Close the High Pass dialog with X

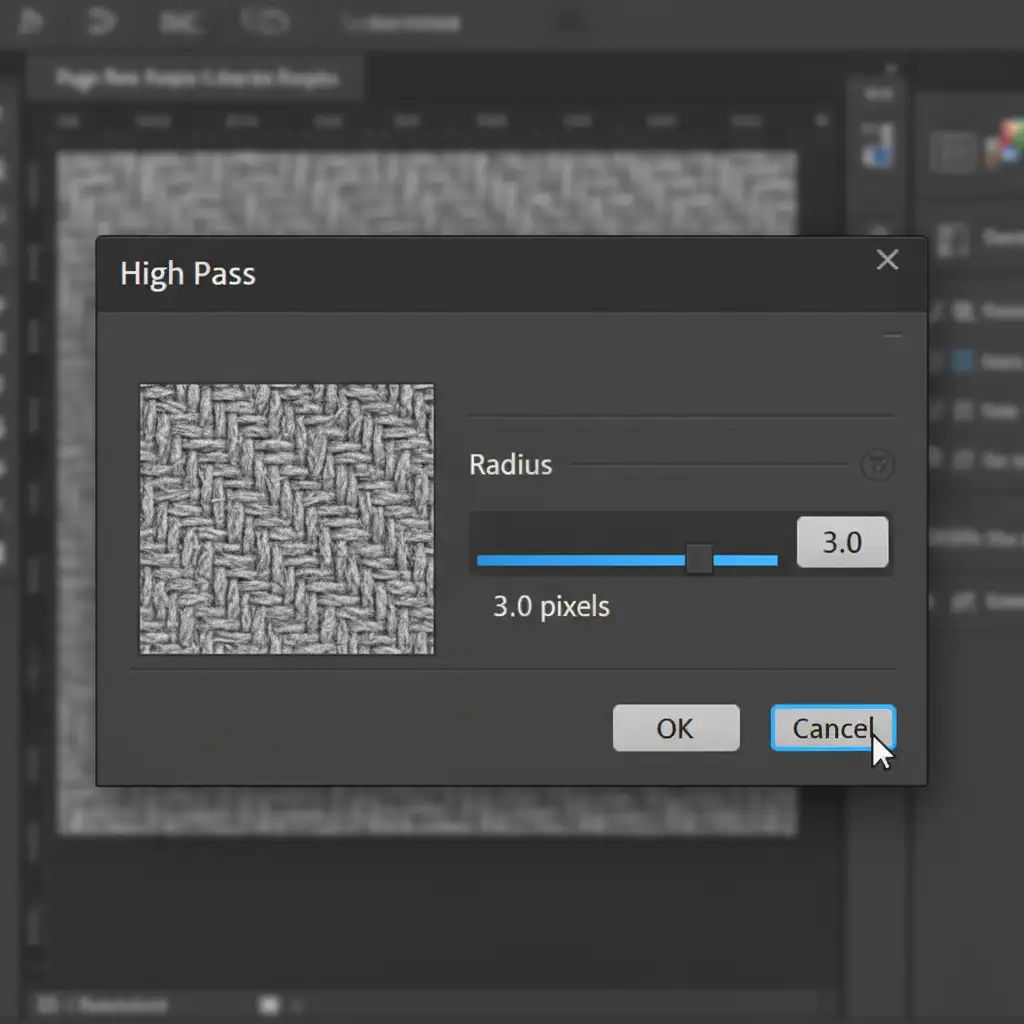(887, 260)
